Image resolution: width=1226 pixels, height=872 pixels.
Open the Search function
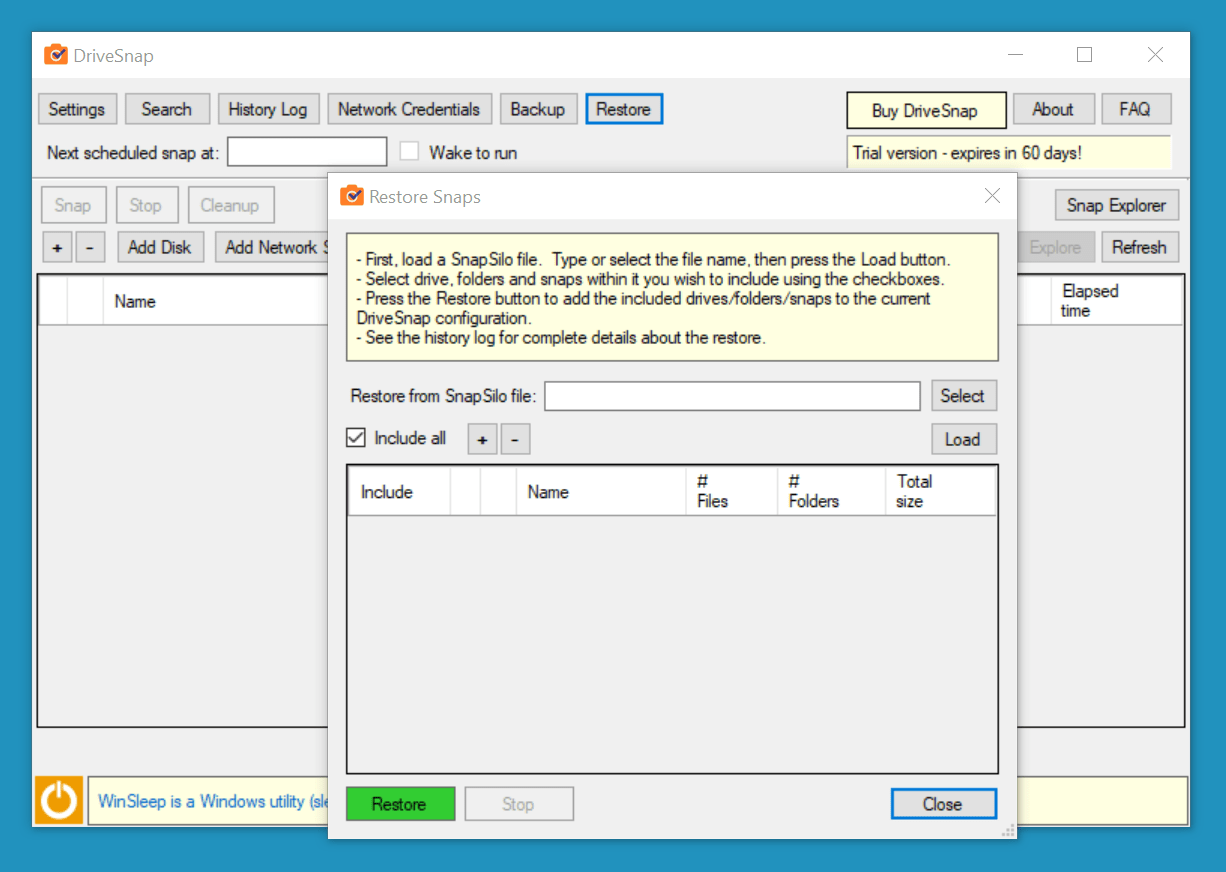click(x=167, y=109)
